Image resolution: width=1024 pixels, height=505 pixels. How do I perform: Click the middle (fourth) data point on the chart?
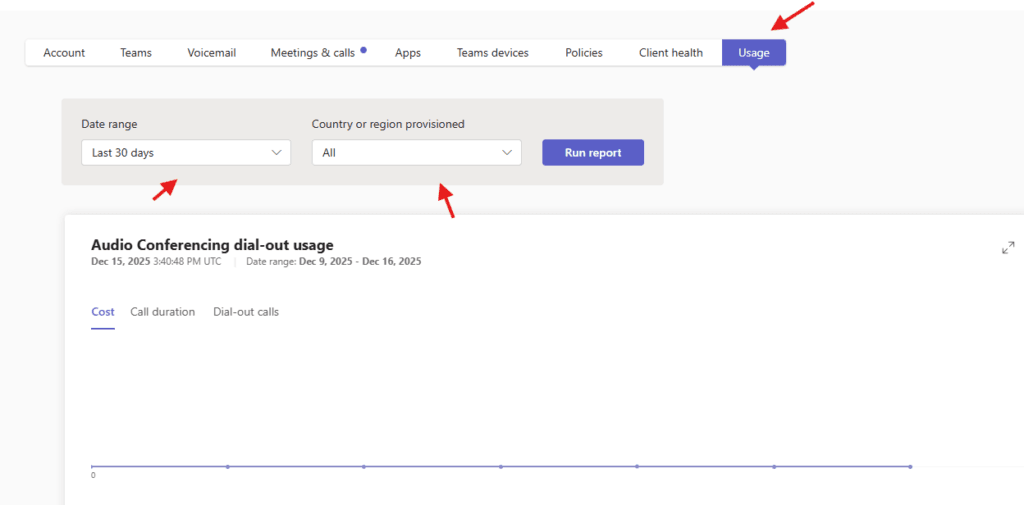click(x=501, y=466)
